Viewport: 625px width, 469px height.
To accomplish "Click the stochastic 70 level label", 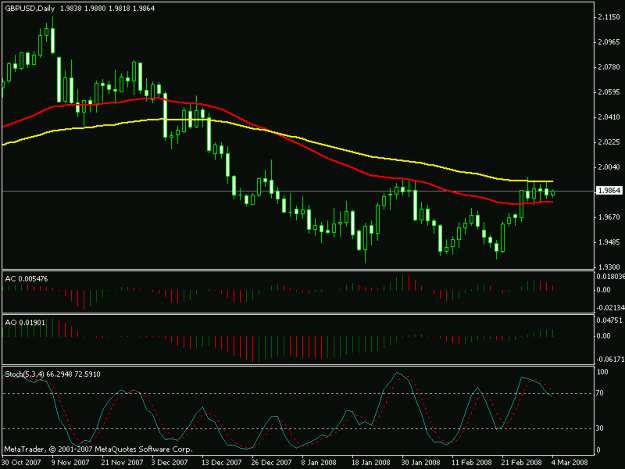I will point(601,393).
